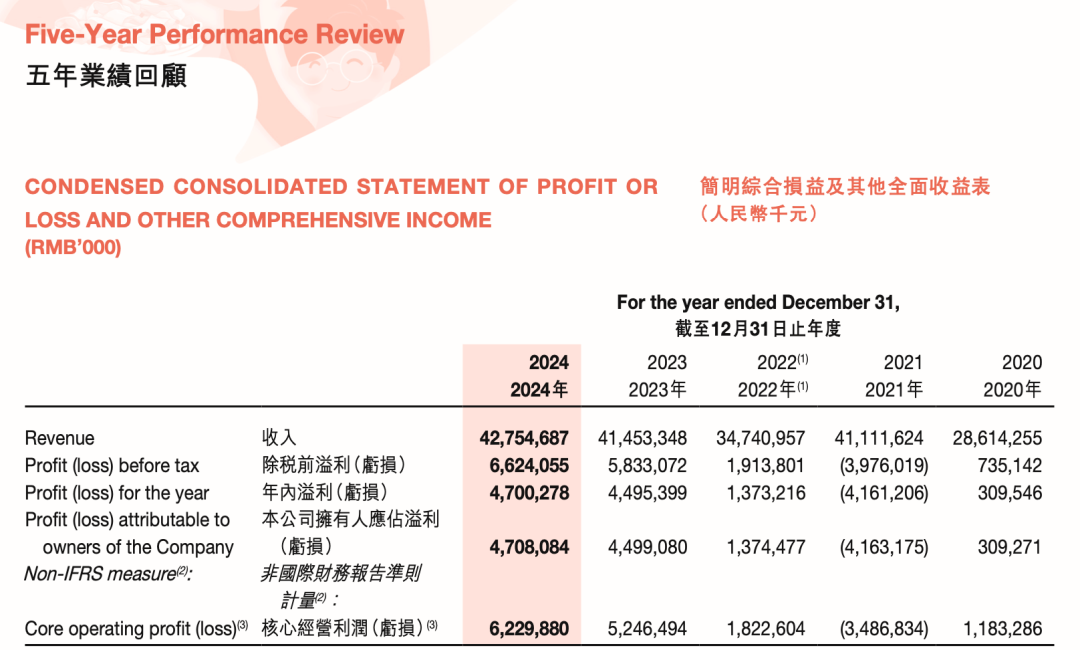The image size is (1080, 650).
Task: Click the 2020 core profit 1,183,286
Action: 1002,629
